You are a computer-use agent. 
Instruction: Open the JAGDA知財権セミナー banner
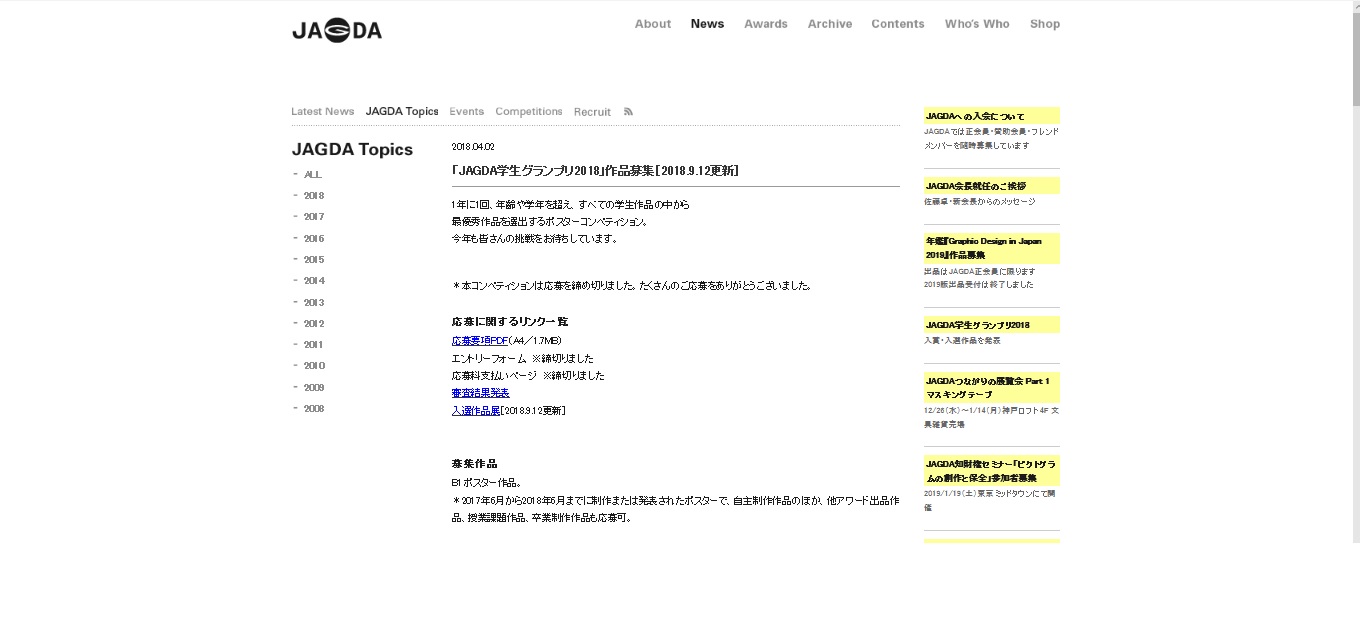tap(992, 471)
